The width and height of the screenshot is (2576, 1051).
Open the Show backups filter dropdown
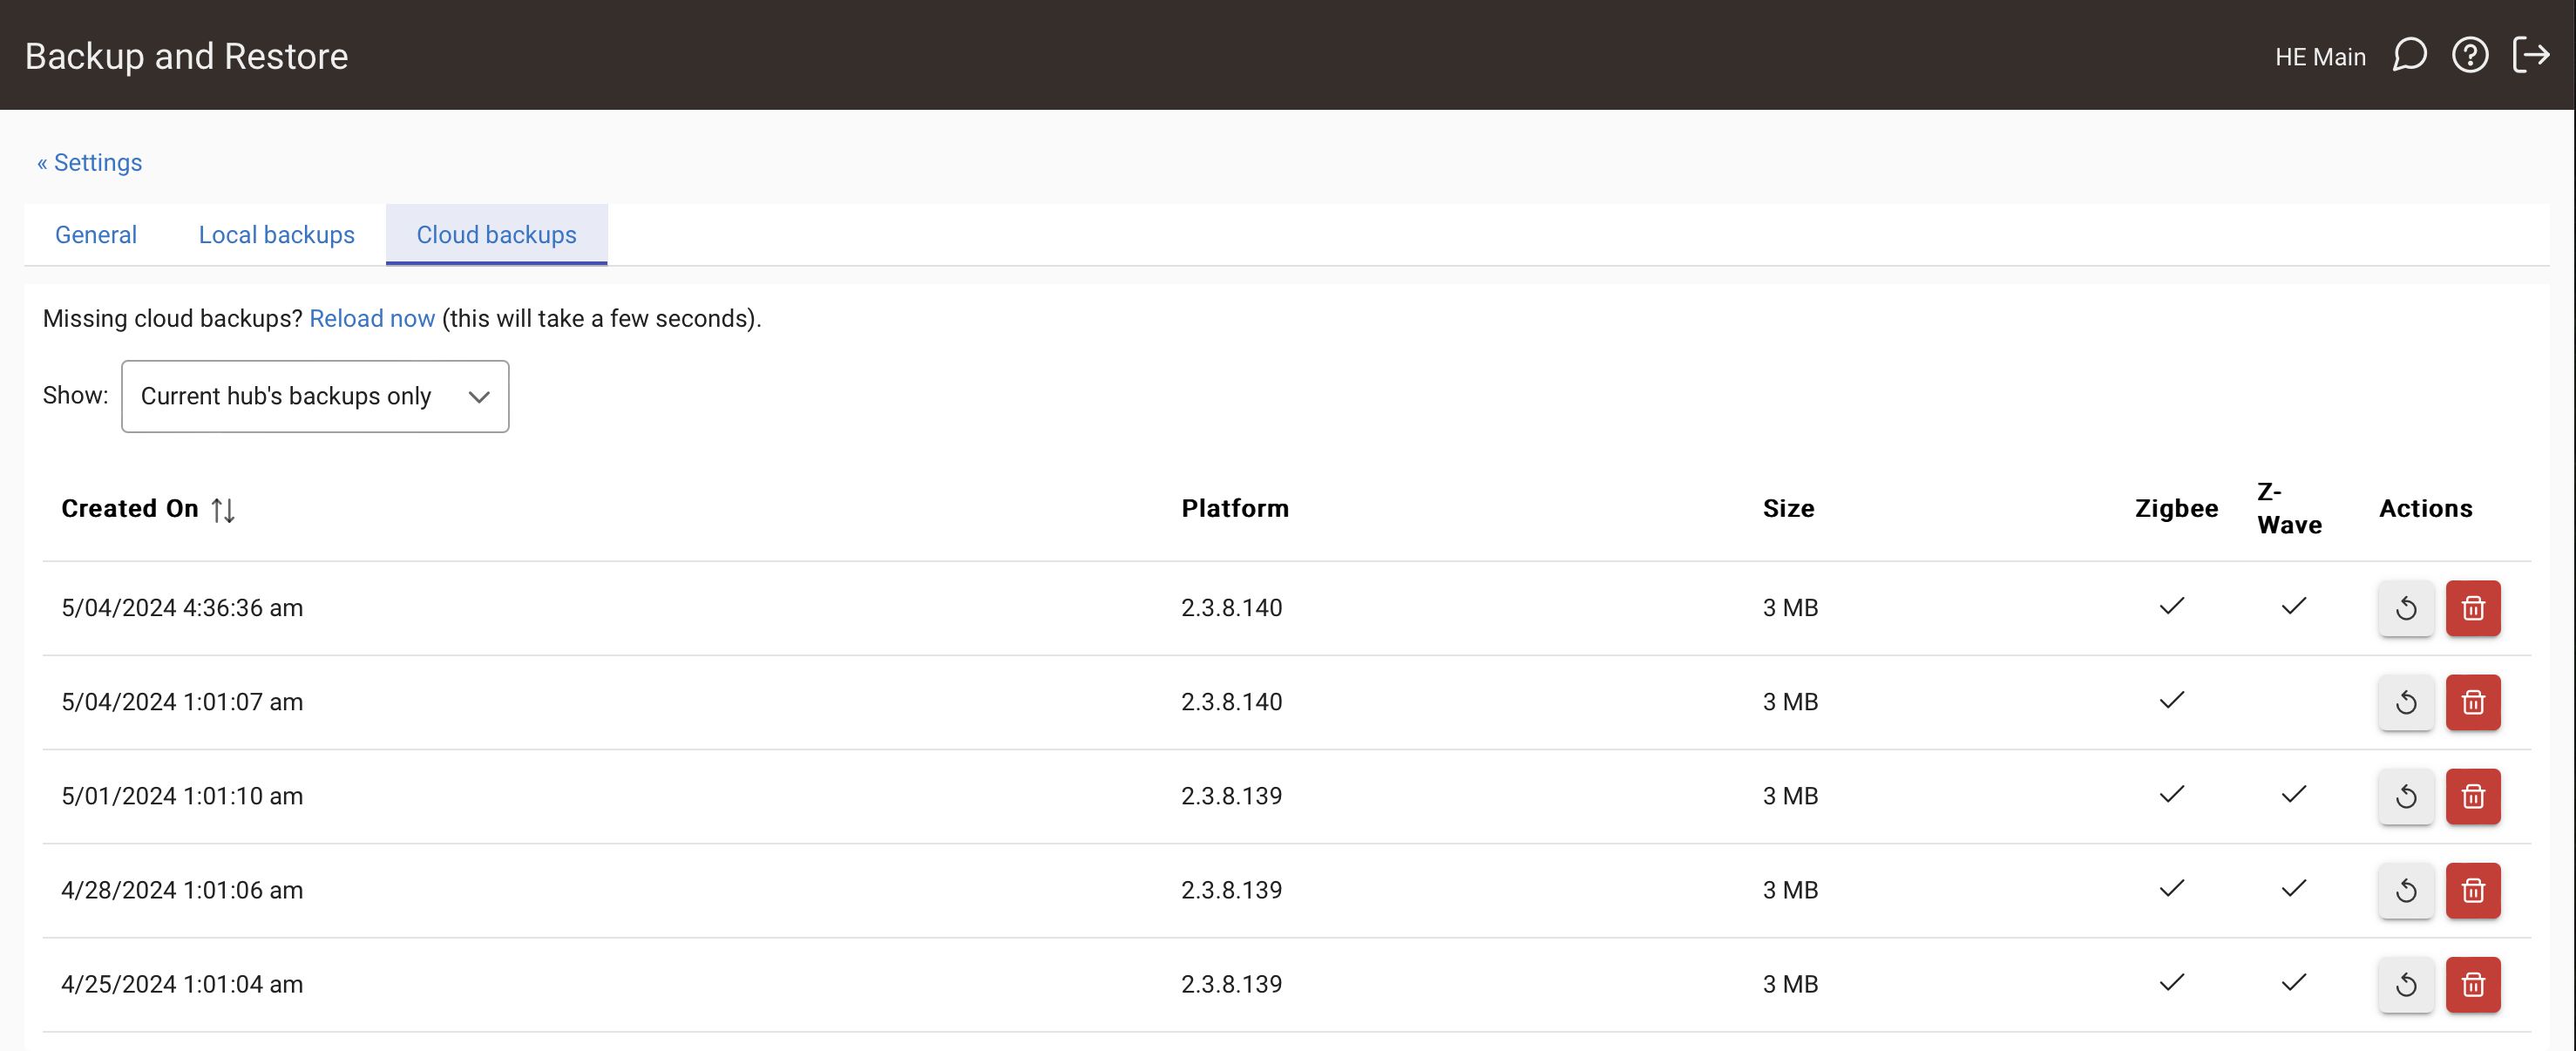click(x=315, y=396)
